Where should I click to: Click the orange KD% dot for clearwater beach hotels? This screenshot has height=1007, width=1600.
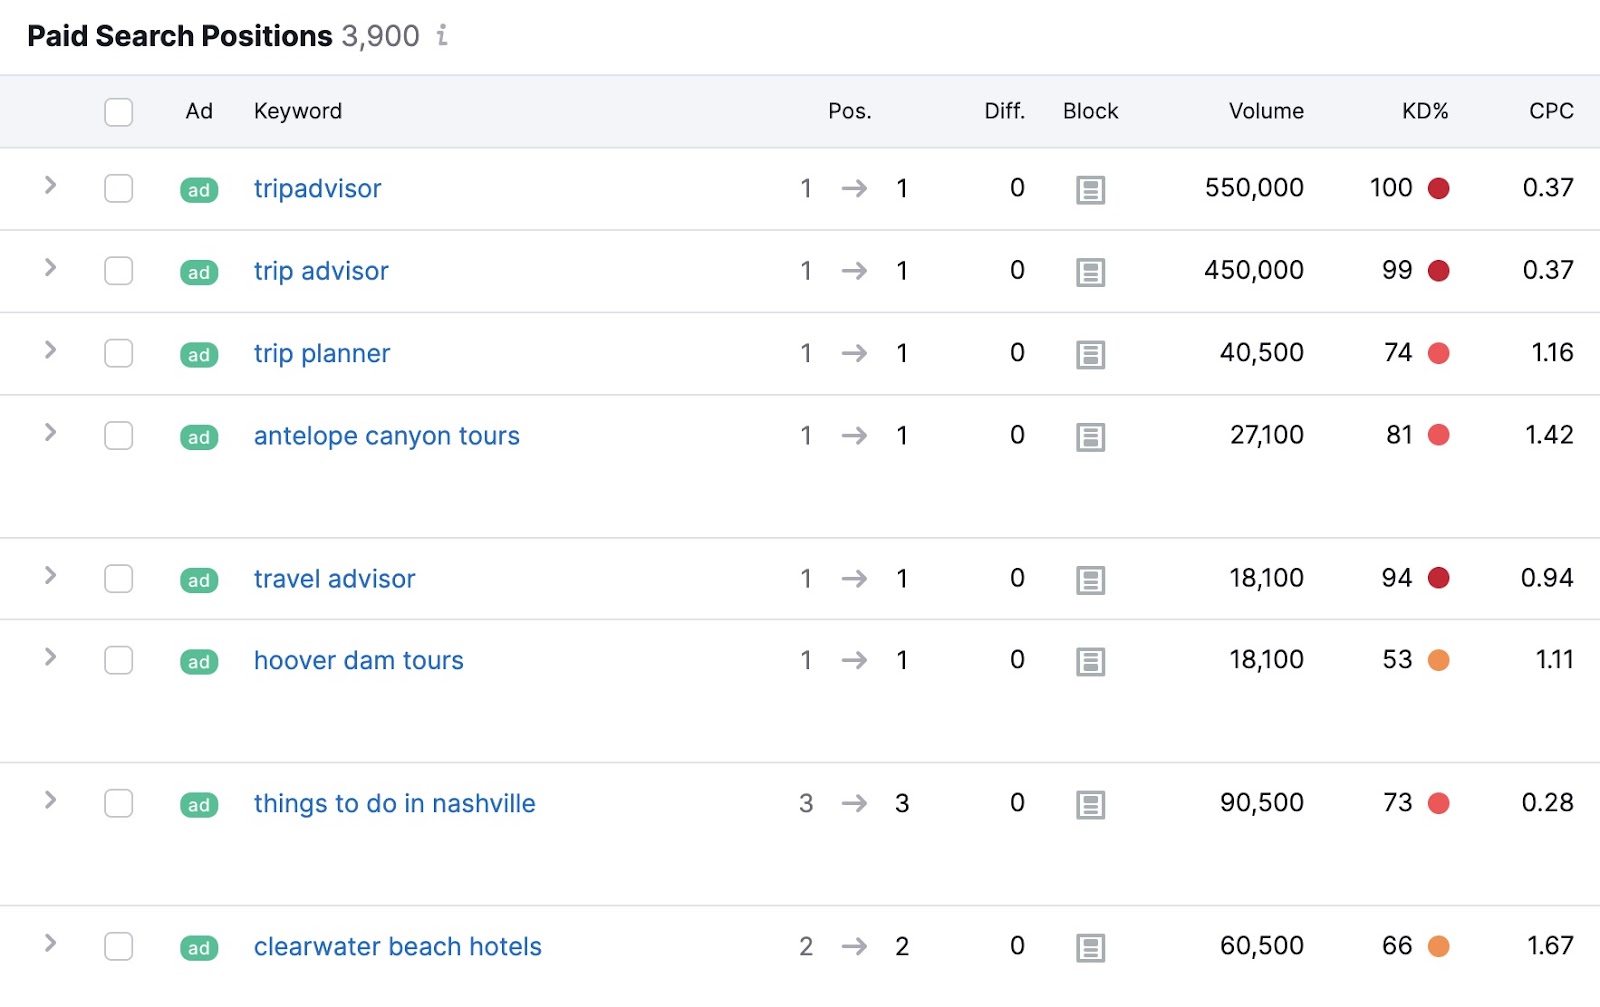point(1439,945)
